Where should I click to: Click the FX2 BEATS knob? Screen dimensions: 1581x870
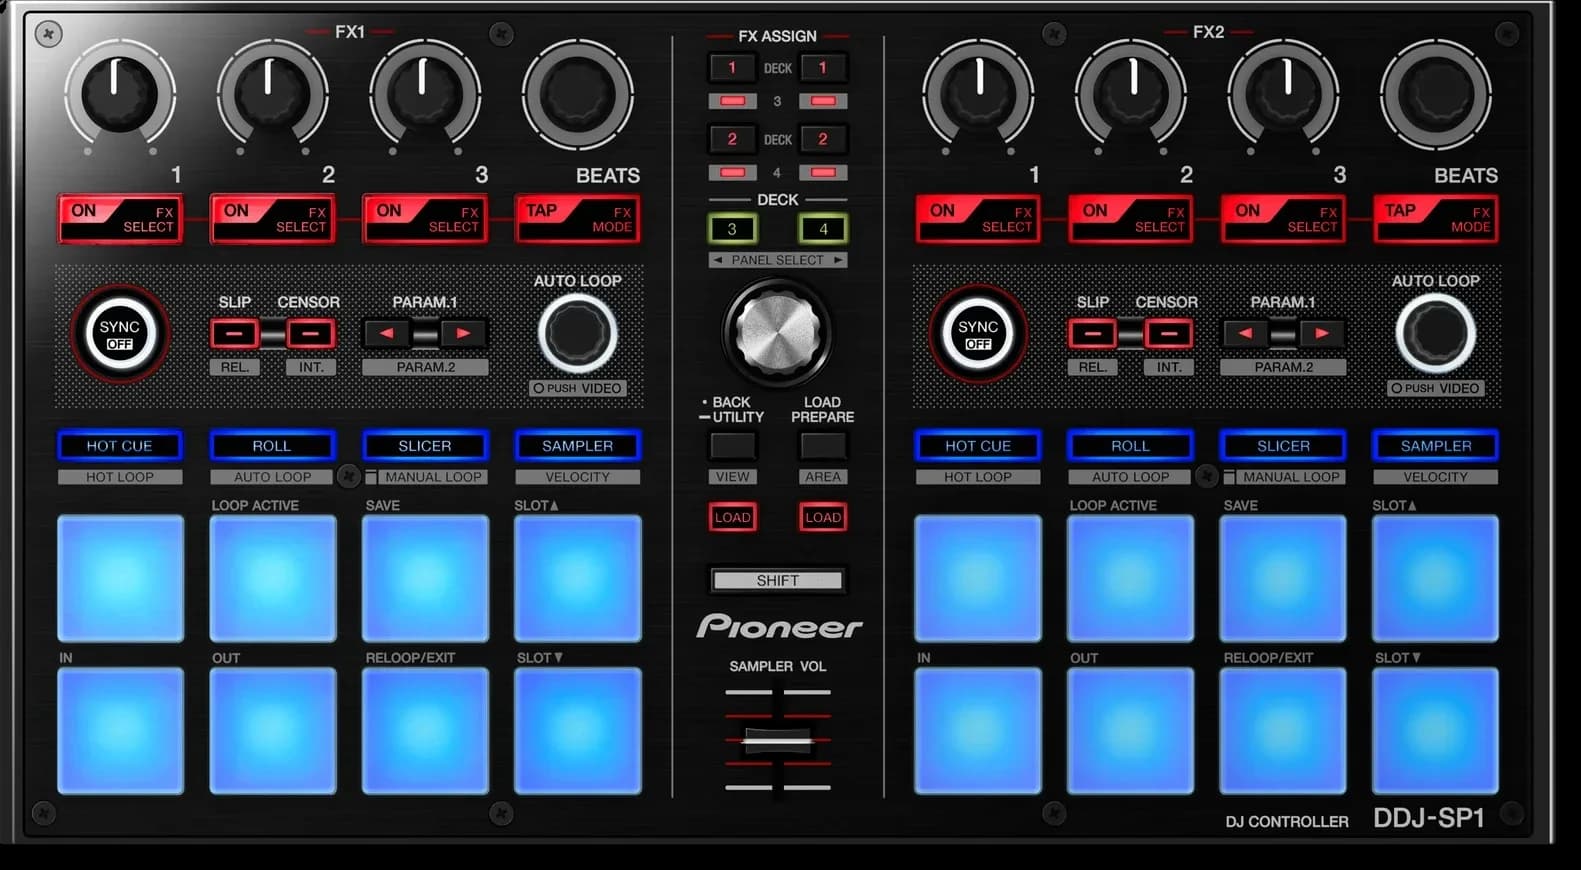(1436, 96)
